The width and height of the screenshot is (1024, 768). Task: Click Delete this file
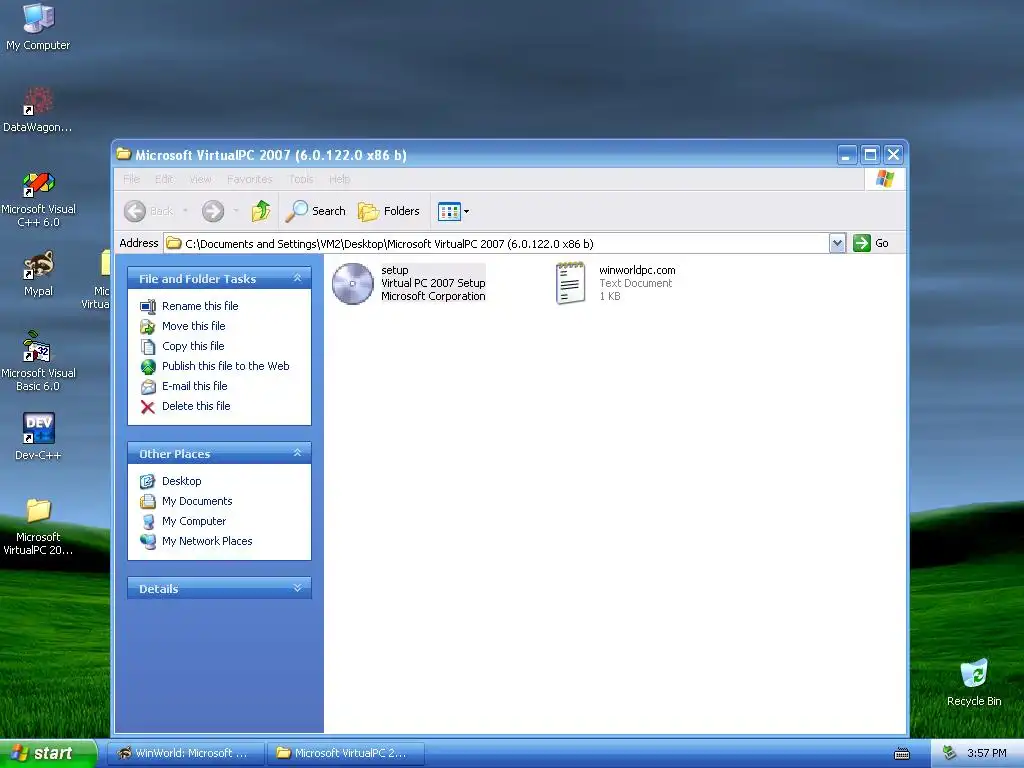[x=196, y=406]
